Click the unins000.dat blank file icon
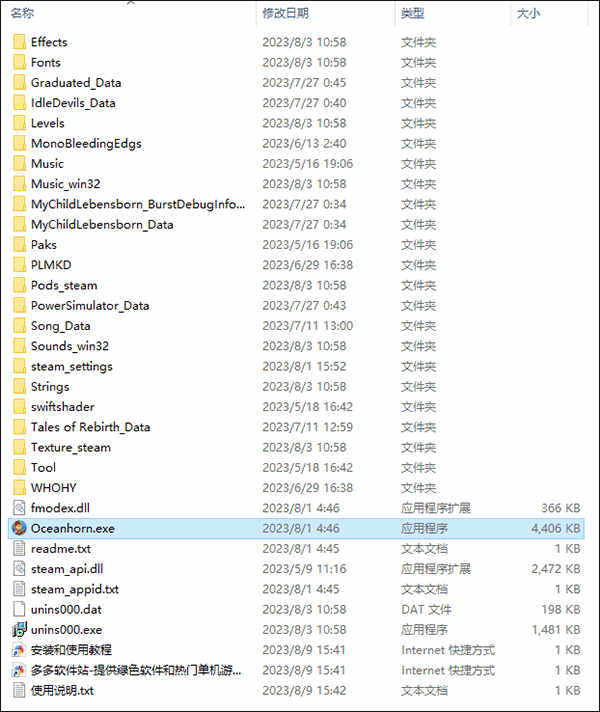Screen dimensions: 600x712 click(x=19, y=609)
